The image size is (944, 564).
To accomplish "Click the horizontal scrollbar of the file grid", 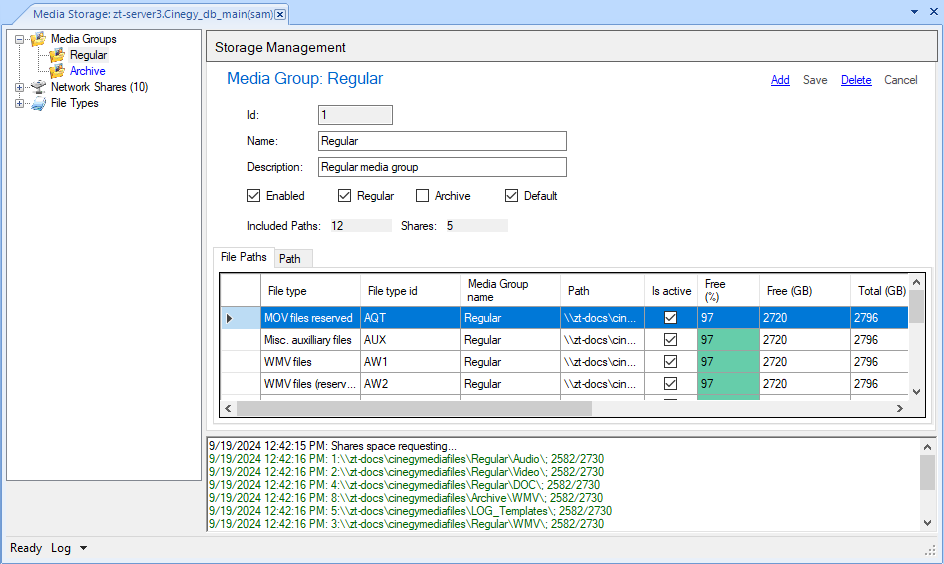I will point(413,408).
